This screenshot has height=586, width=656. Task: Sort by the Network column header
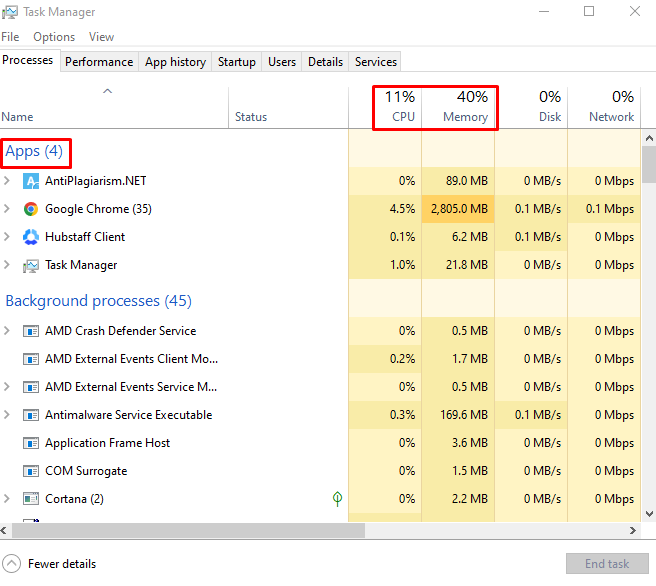point(604,107)
